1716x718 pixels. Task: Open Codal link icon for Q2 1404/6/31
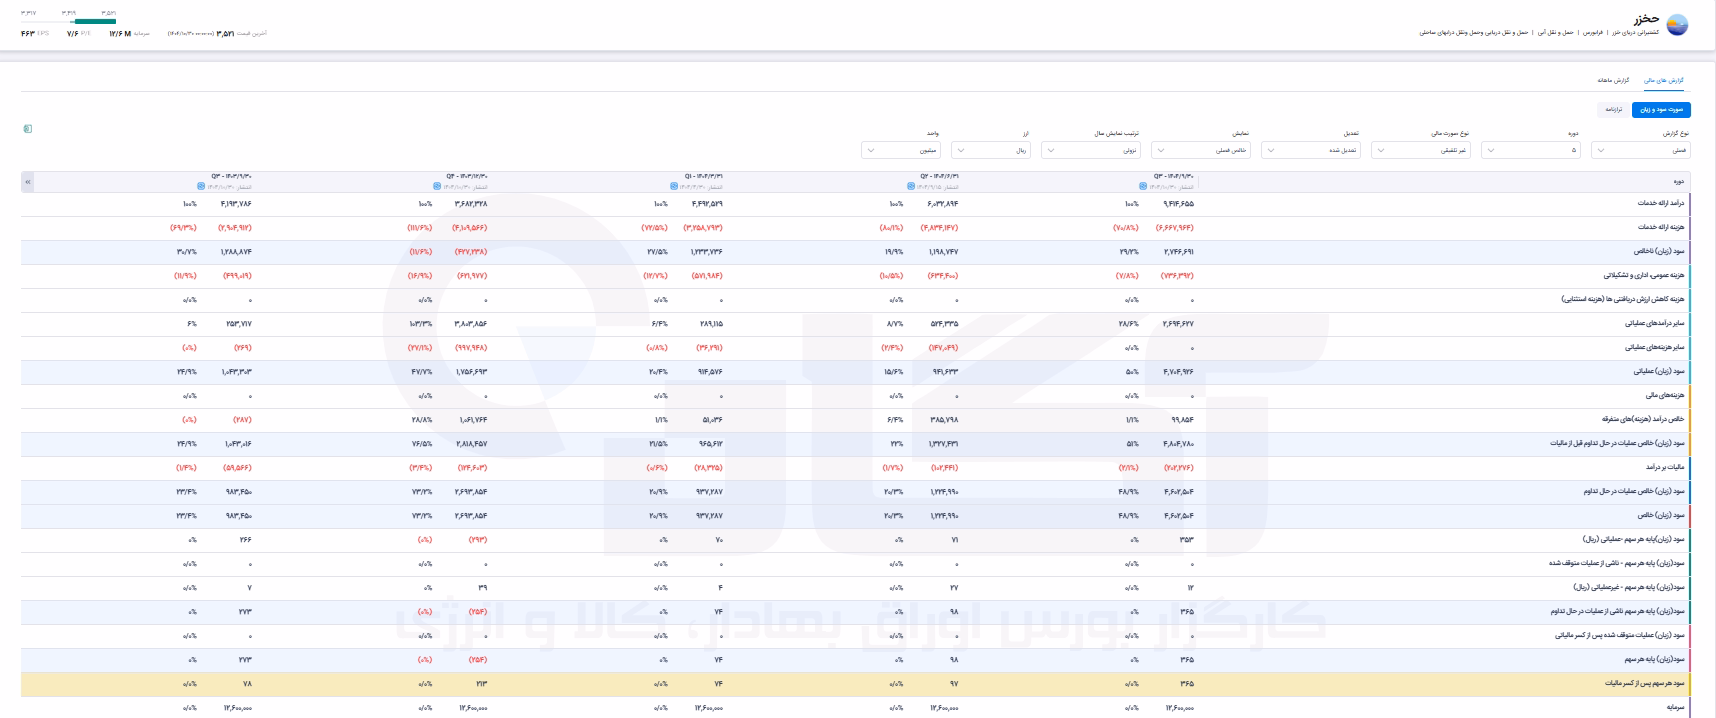910,186
